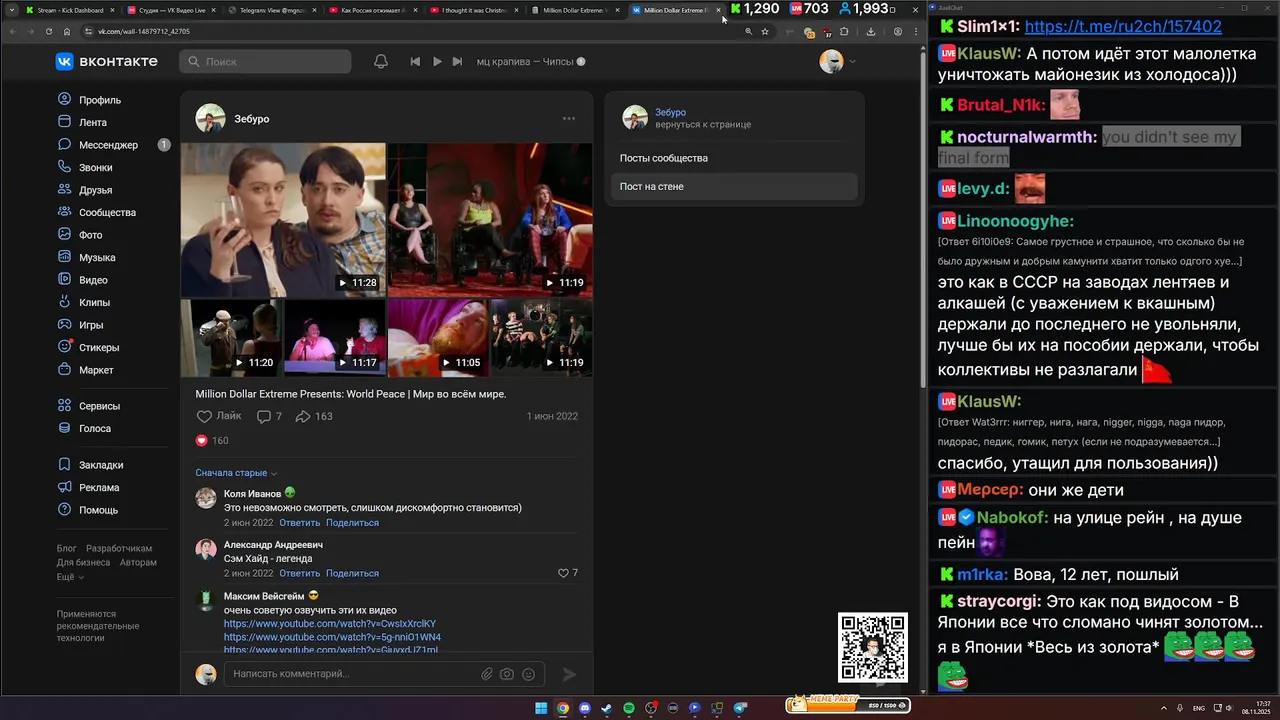Expand the Сначала старые sort dropdown
This screenshot has height=720, width=1280.
pyautogui.click(x=236, y=473)
